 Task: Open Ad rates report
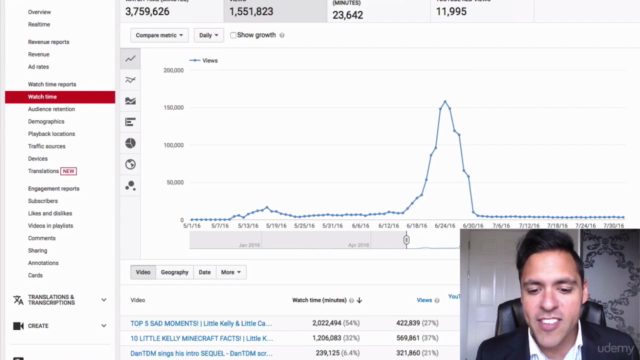(38, 67)
